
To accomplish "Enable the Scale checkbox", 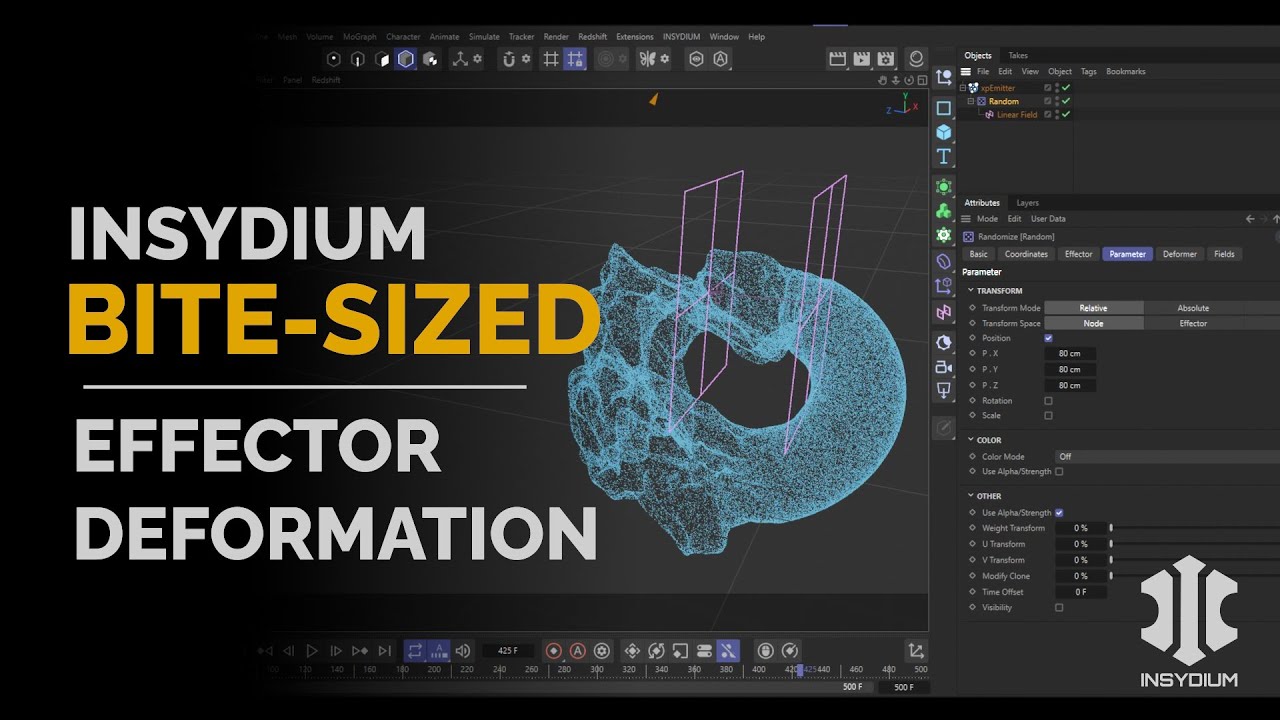I will 1048,415.
